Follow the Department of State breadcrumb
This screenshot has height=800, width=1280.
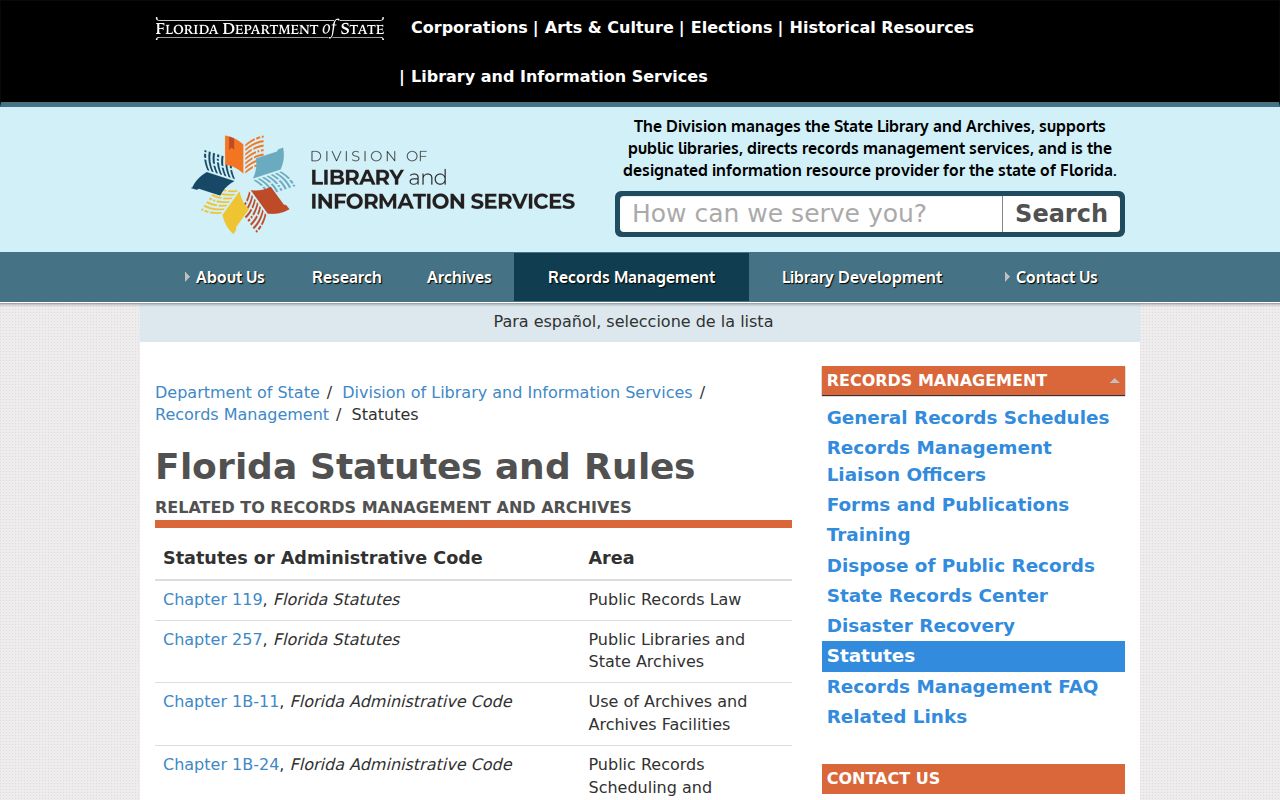237,392
